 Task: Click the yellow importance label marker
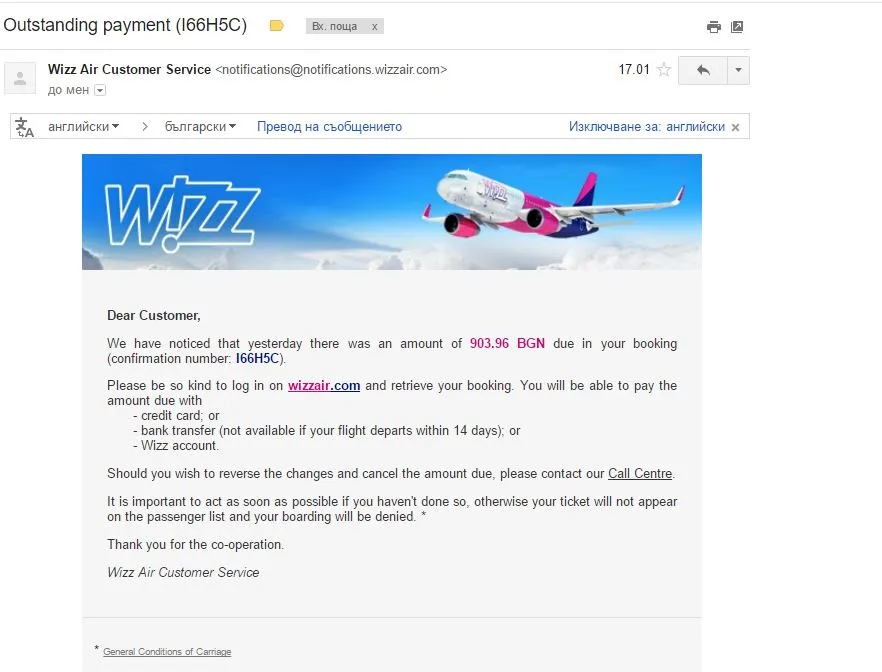tap(276, 26)
